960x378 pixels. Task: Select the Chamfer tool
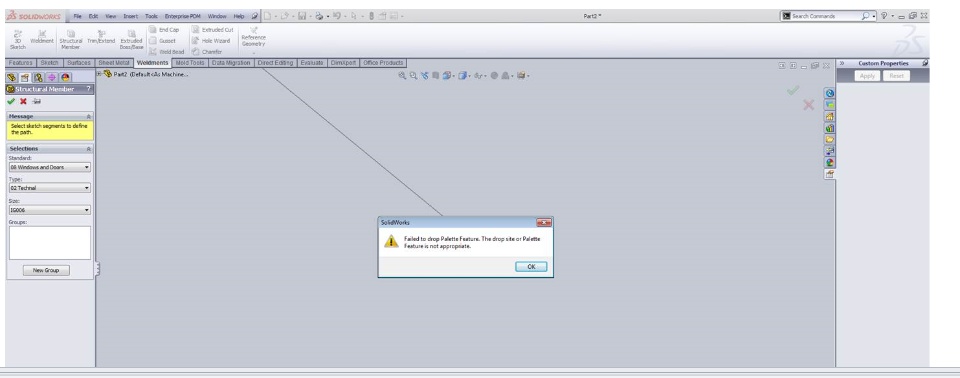207,52
